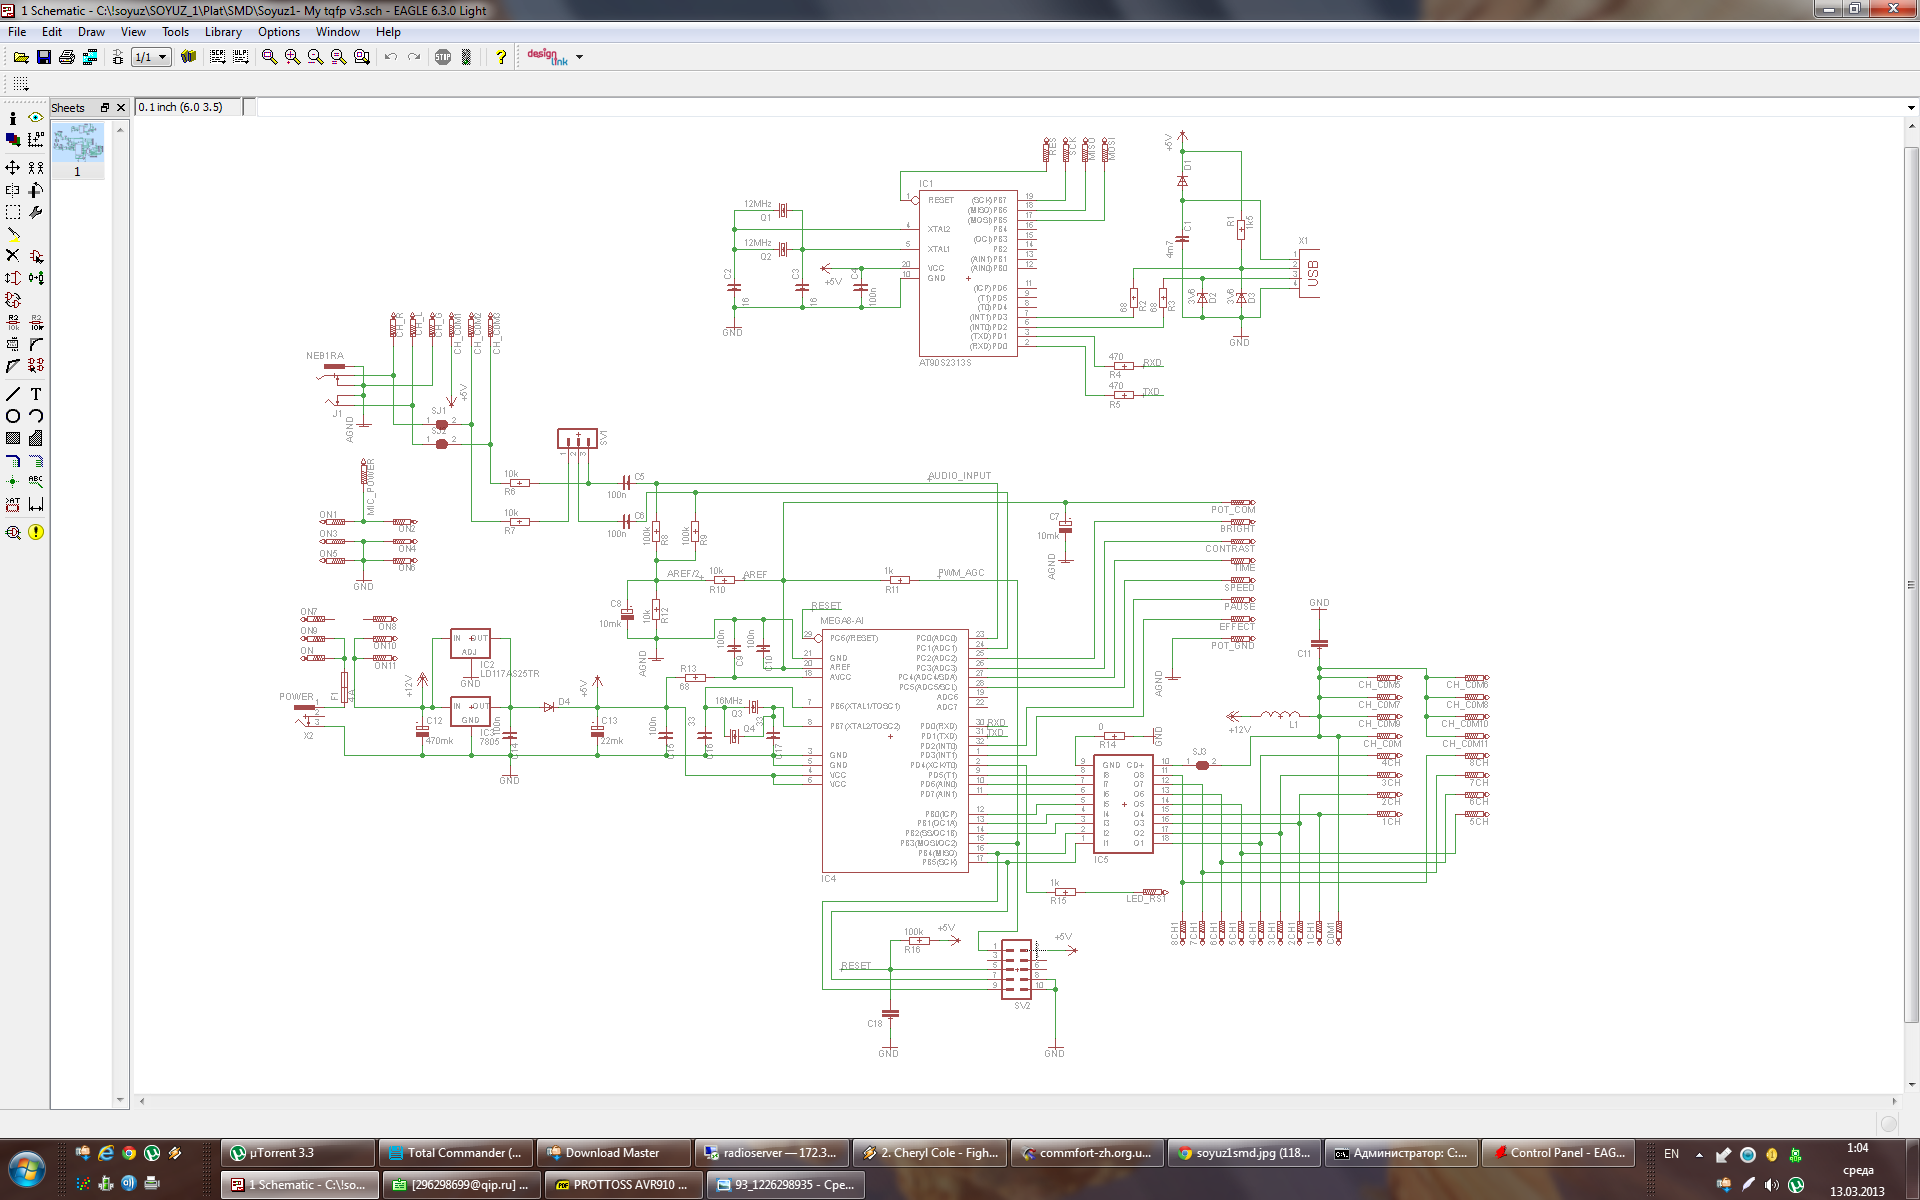This screenshot has height=1200, width=1920.
Task: Click the Save (floppy disk) icon
Action: pyautogui.click(x=44, y=57)
